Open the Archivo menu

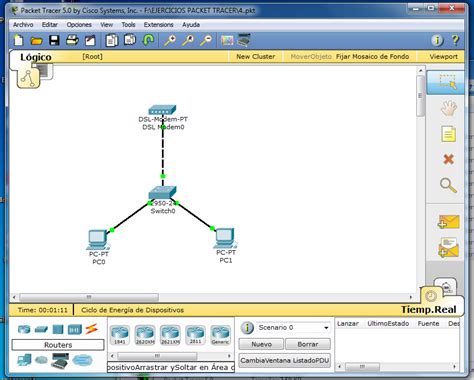(23, 25)
